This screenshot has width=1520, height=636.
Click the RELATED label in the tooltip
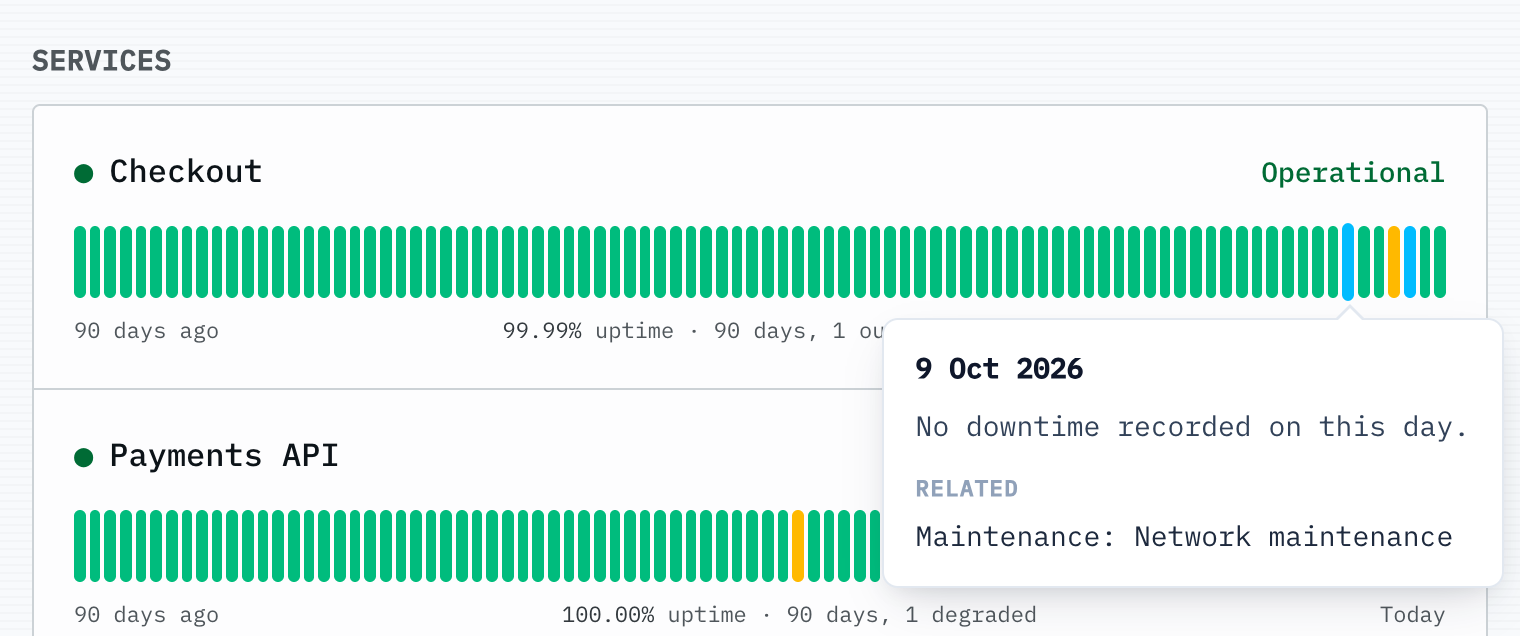click(x=966, y=489)
